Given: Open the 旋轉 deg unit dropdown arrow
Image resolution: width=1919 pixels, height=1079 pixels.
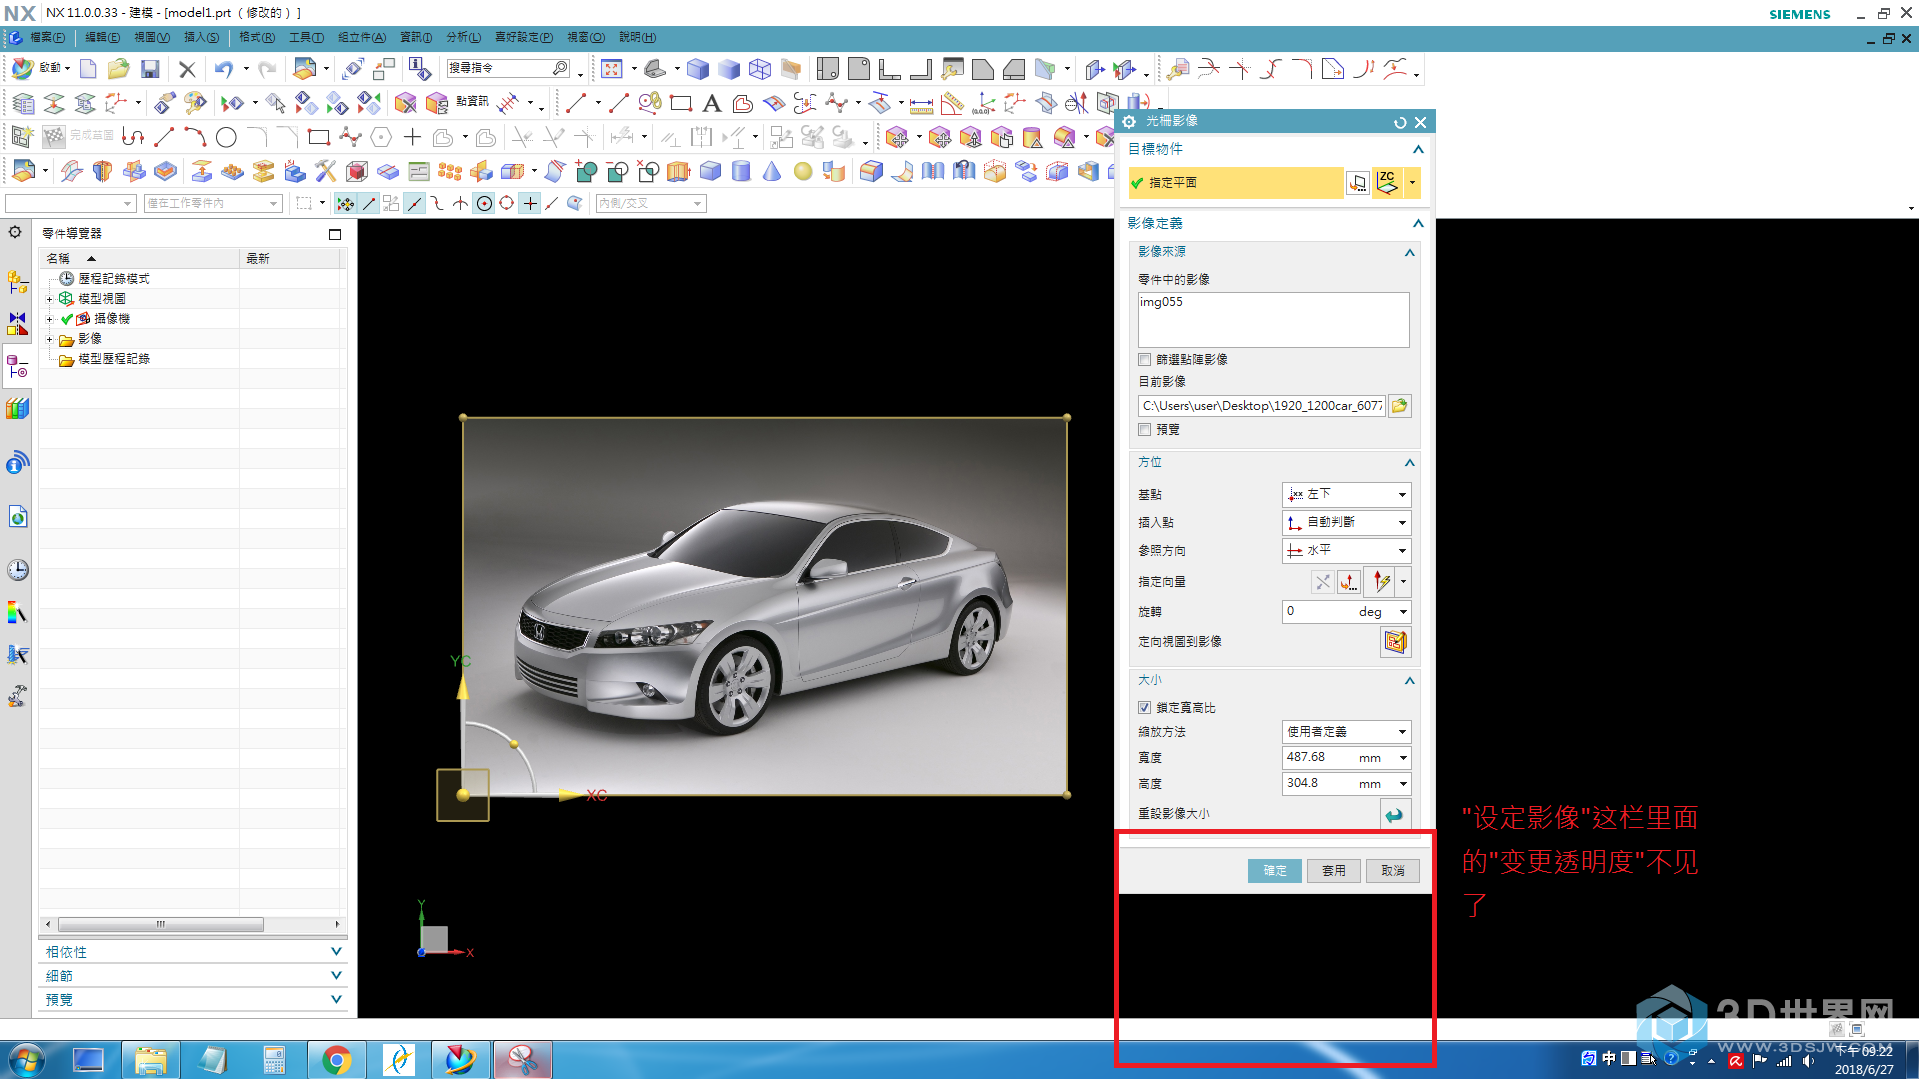Looking at the screenshot, I should [x=1403, y=612].
